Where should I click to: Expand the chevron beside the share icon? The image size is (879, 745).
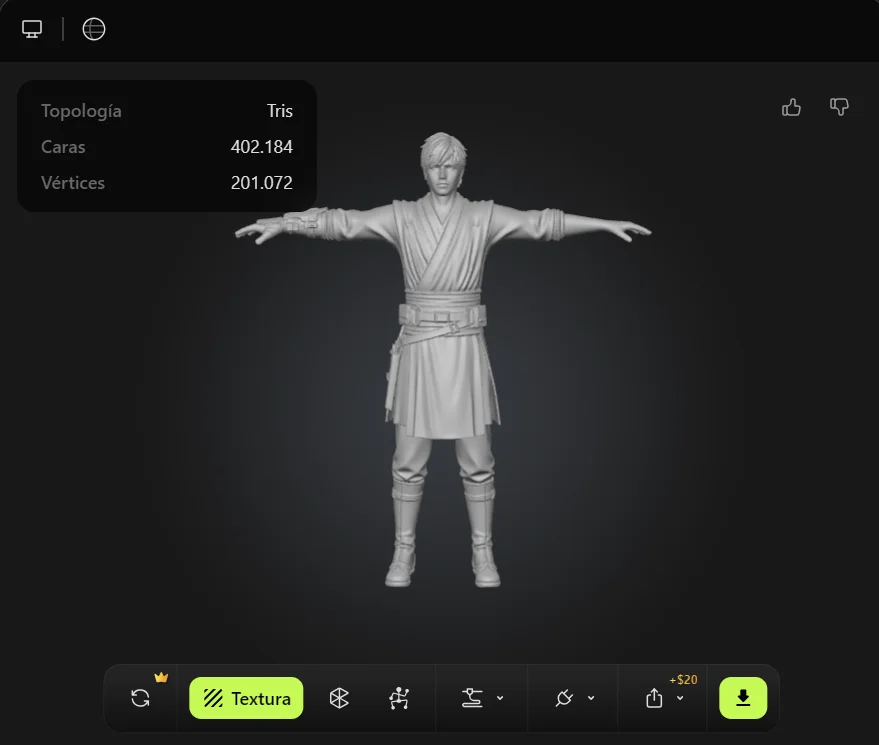680,698
